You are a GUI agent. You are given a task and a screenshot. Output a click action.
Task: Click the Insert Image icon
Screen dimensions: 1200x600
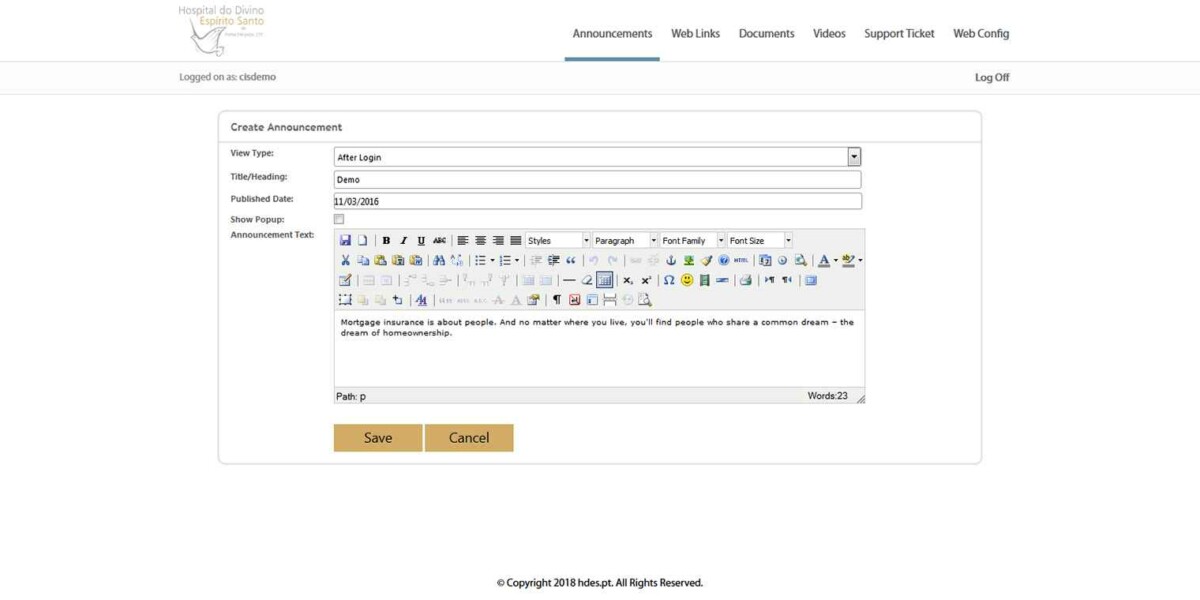click(x=688, y=260)
